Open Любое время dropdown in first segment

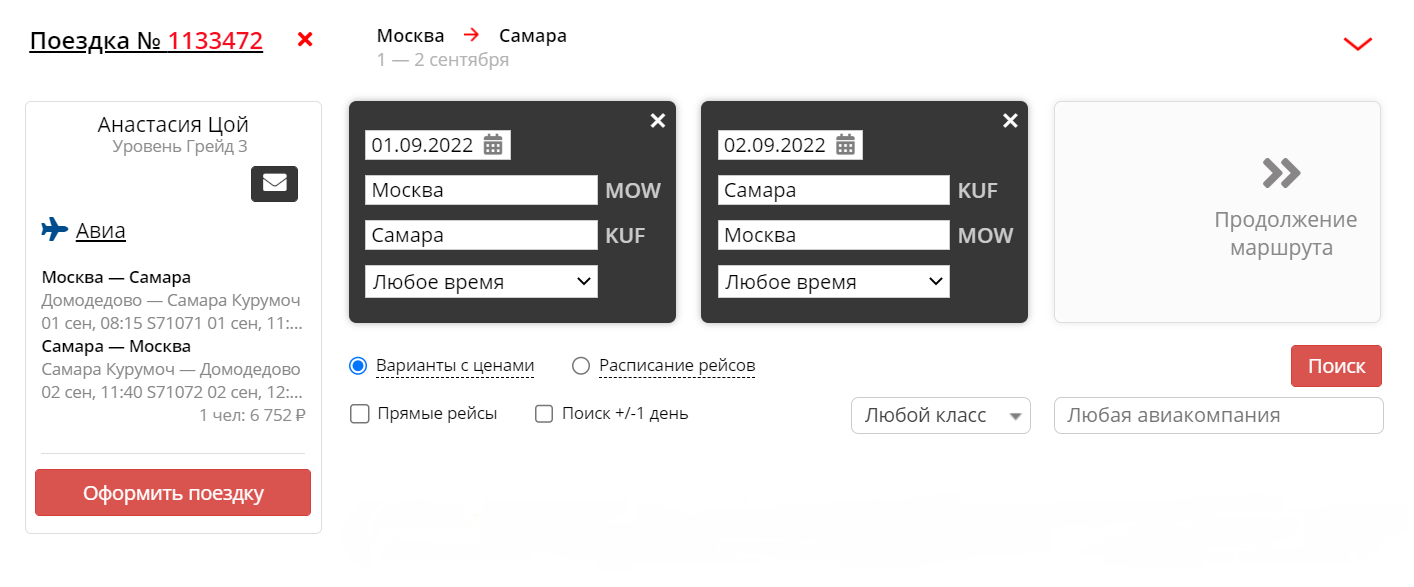[481, 282]
